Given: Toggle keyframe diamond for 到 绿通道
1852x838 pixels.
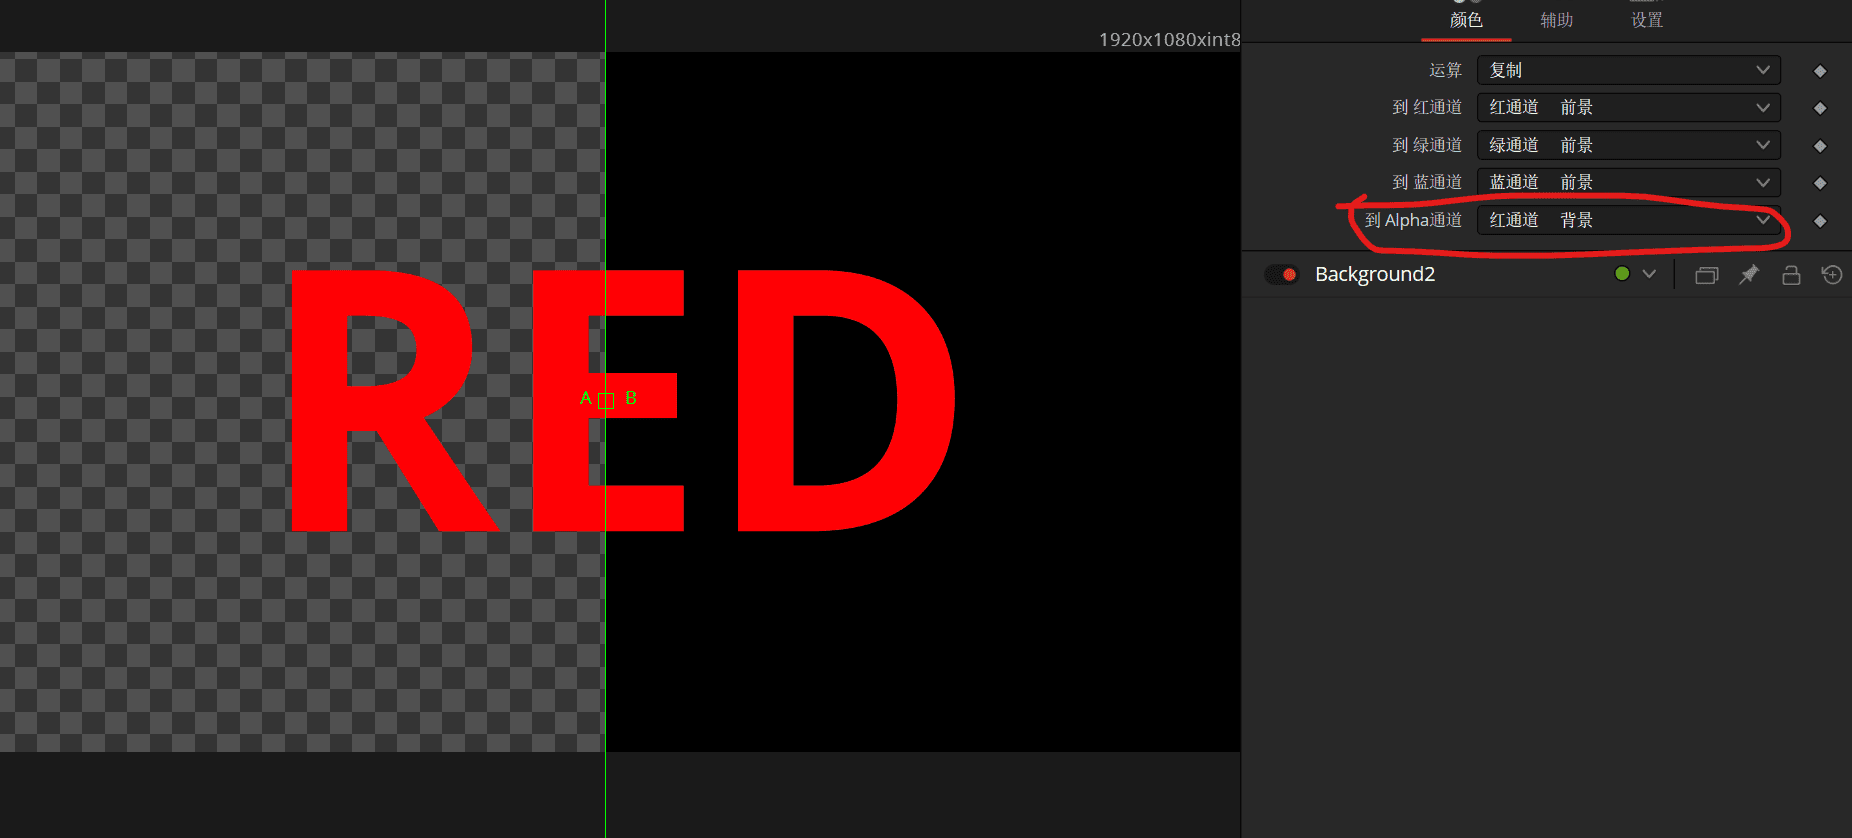Looking at the screenshot, I should (1820, 146).
